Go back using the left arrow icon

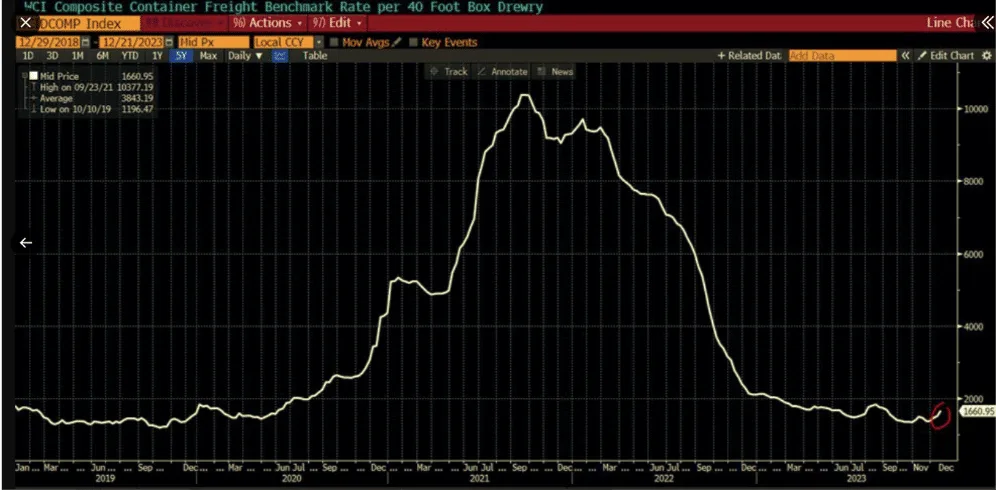coord(25,243)
